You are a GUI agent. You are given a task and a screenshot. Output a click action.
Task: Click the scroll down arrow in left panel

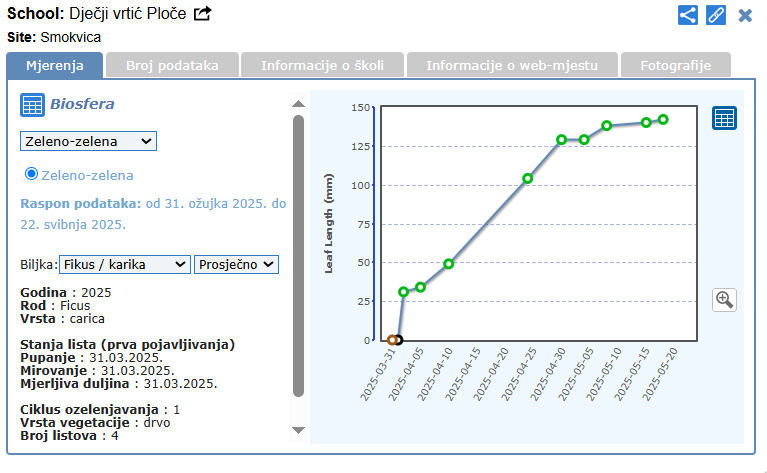[x=297, y=430]
